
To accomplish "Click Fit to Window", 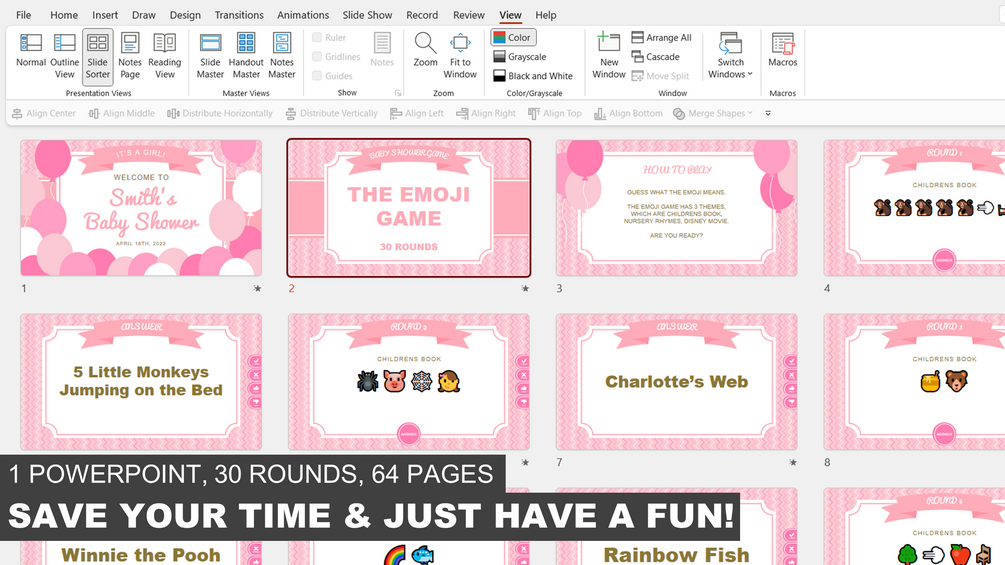I will [x=460, y=56].
